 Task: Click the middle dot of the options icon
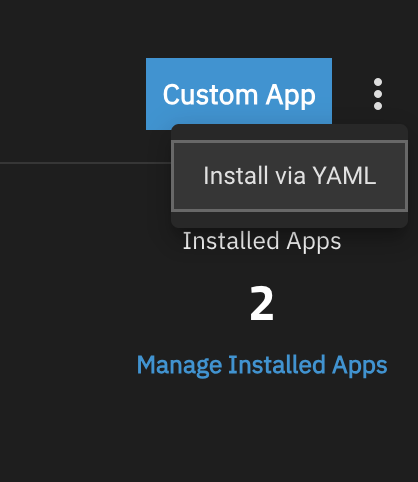(x=378, y=94)
